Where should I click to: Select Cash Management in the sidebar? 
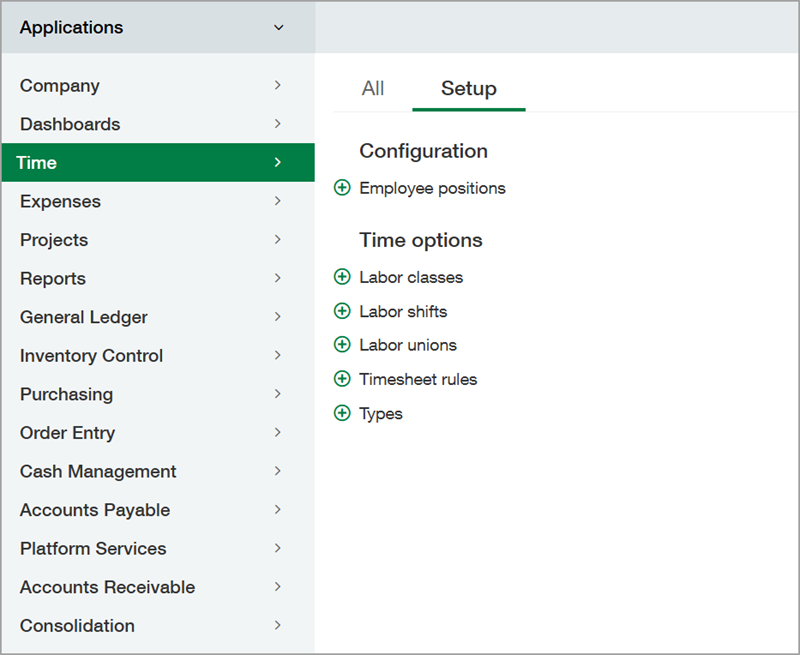click(x=97, y=471)
